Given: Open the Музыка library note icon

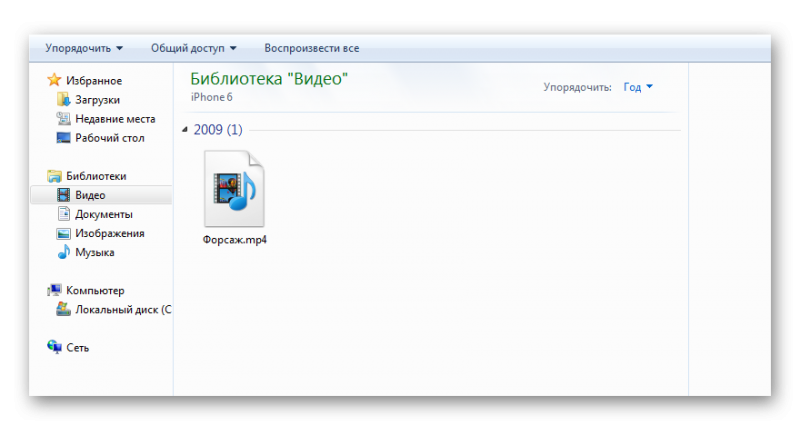Looking at the screenshot, I should [64, 252].
